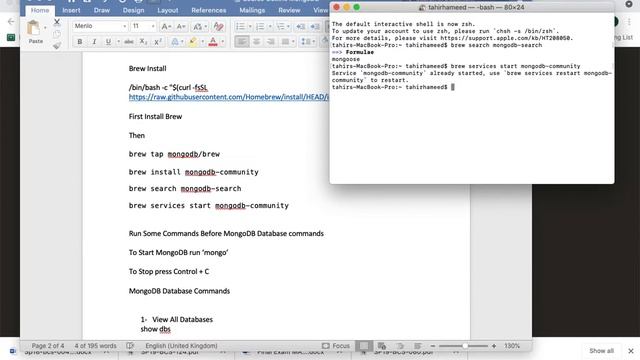Toggle italic formatting
Image resolution: width=640 pixels, height=360 pixels.
94,42
